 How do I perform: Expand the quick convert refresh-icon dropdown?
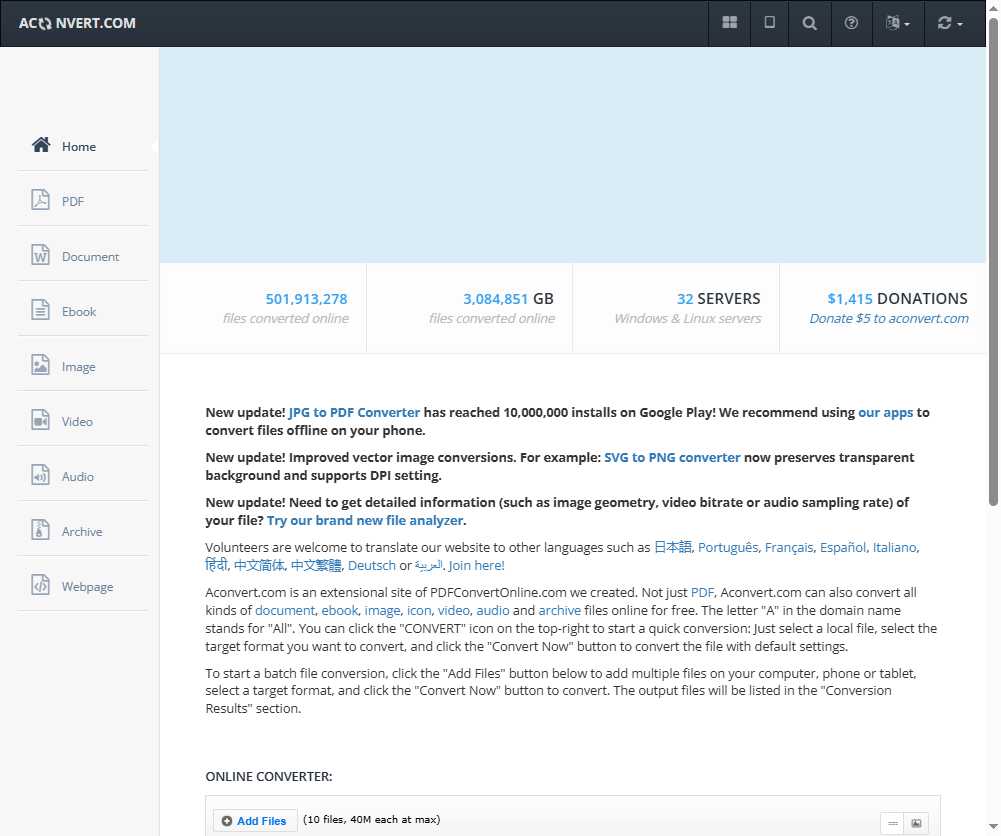pyautogui.click(x=949, y=23)
